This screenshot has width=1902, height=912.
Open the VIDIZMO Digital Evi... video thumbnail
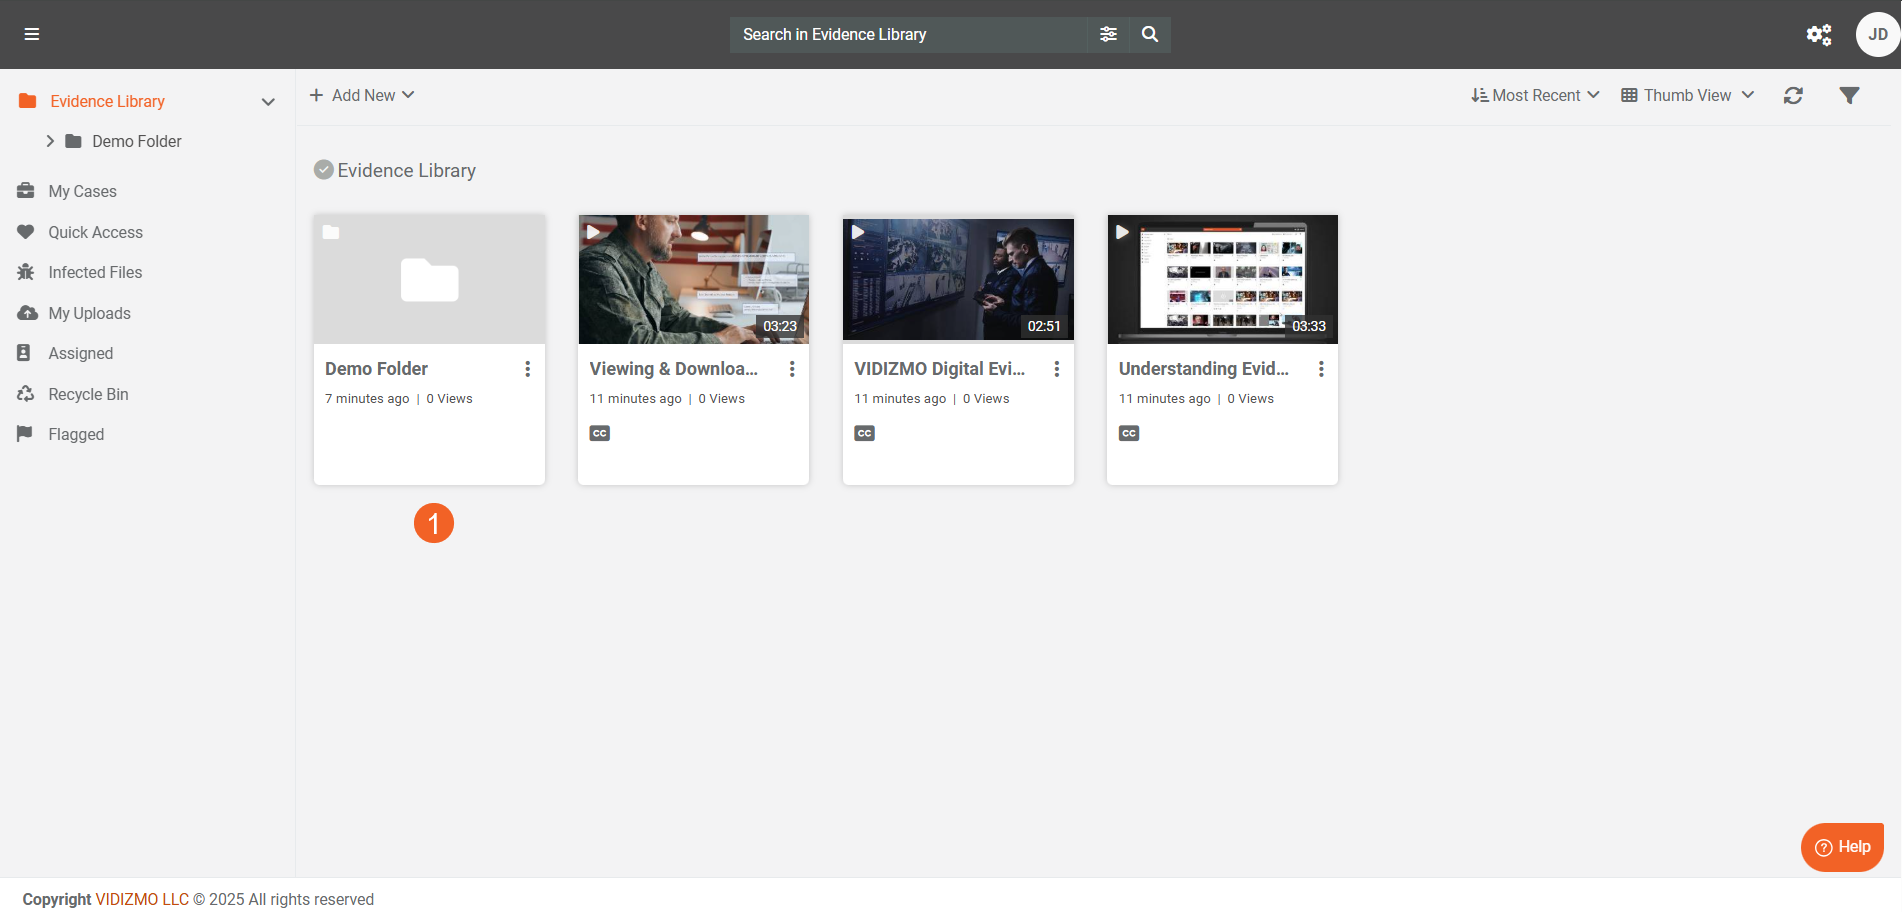958,280
